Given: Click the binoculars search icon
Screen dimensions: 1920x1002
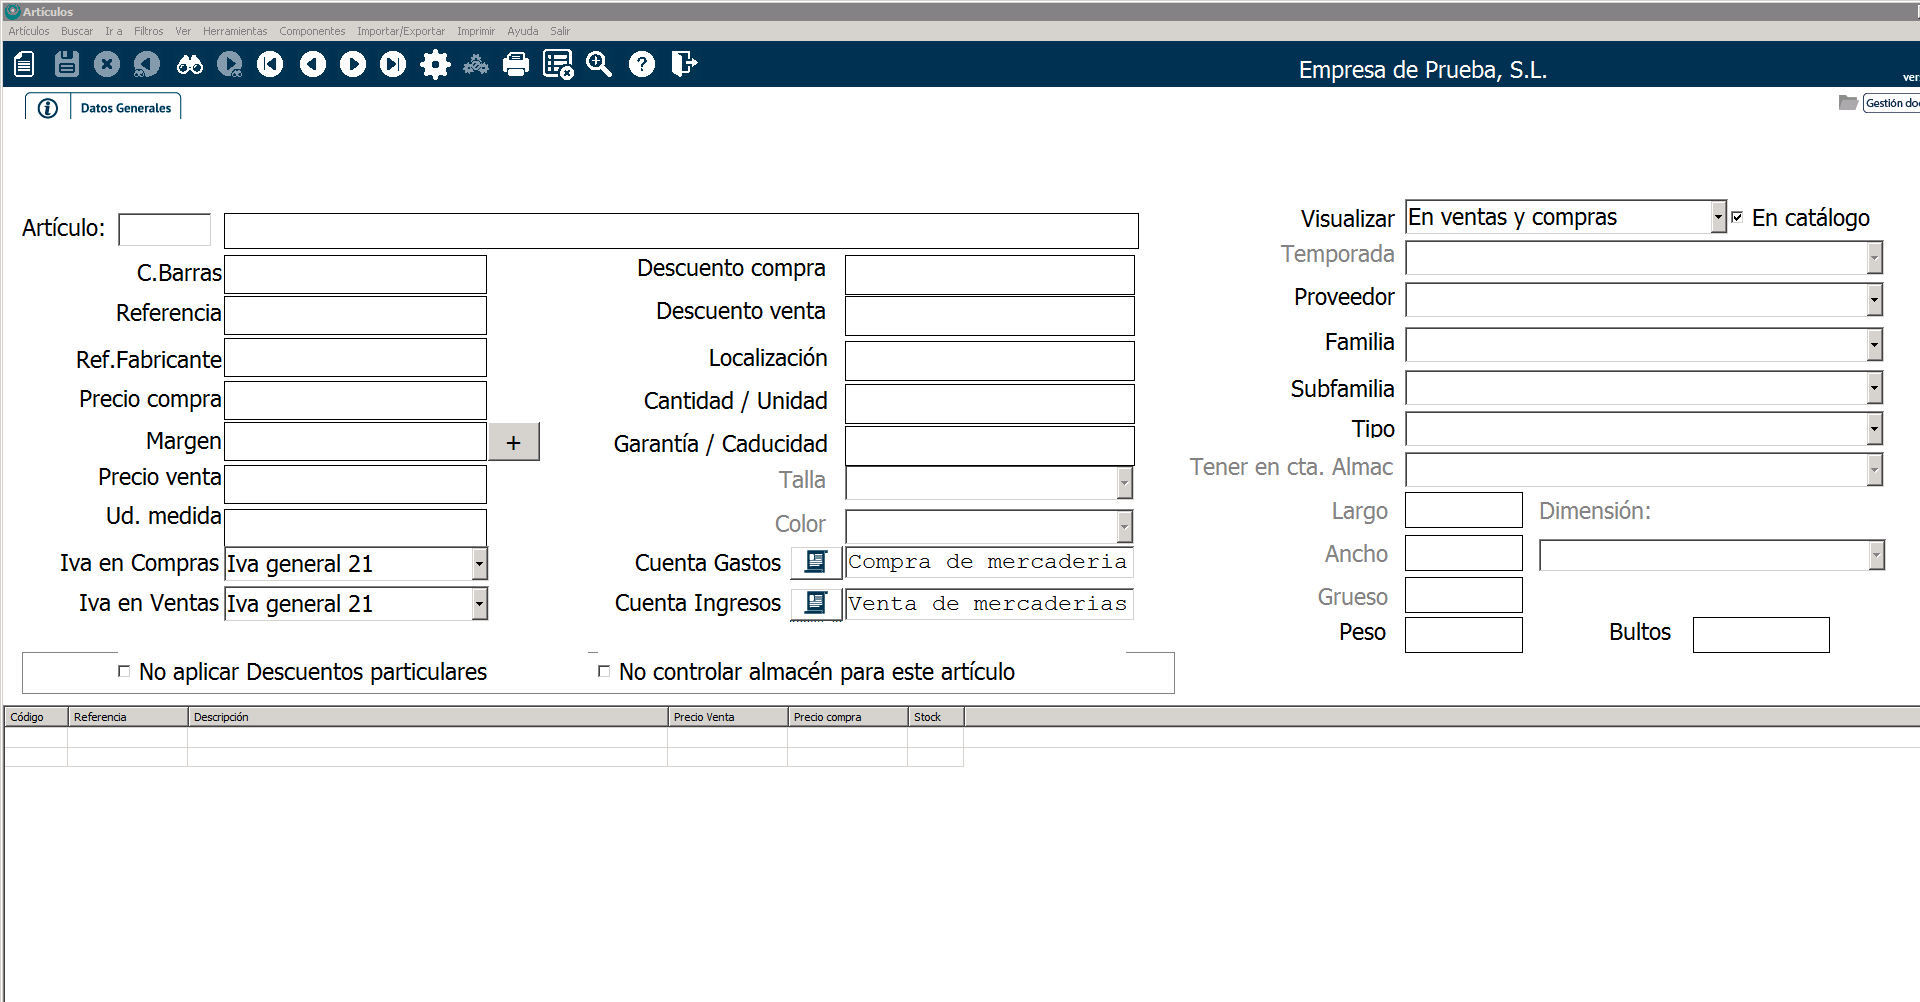Looking at the screenshot, I should pos(189,65).
